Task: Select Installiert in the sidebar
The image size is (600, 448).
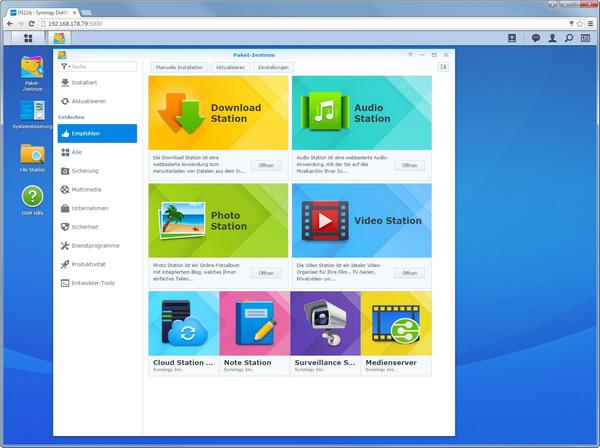Action: coord(97,83)
